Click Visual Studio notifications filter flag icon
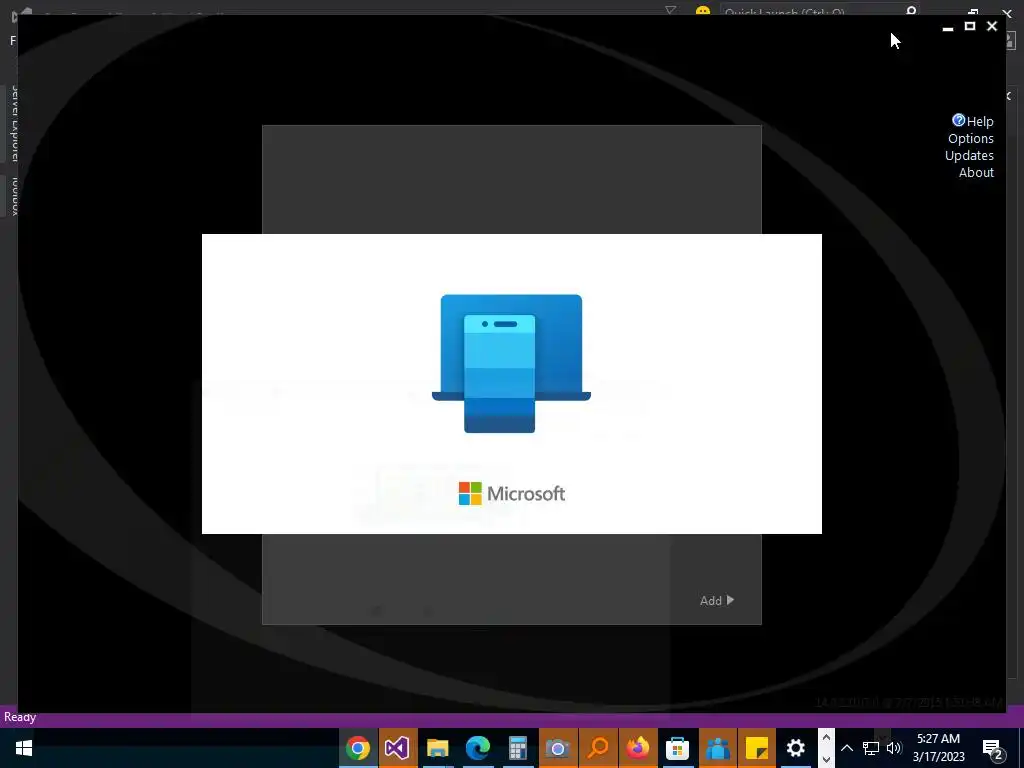Image resolution: width=1024 pixels, height=768 pixels. pyautogui.click(x=671, y=10)
